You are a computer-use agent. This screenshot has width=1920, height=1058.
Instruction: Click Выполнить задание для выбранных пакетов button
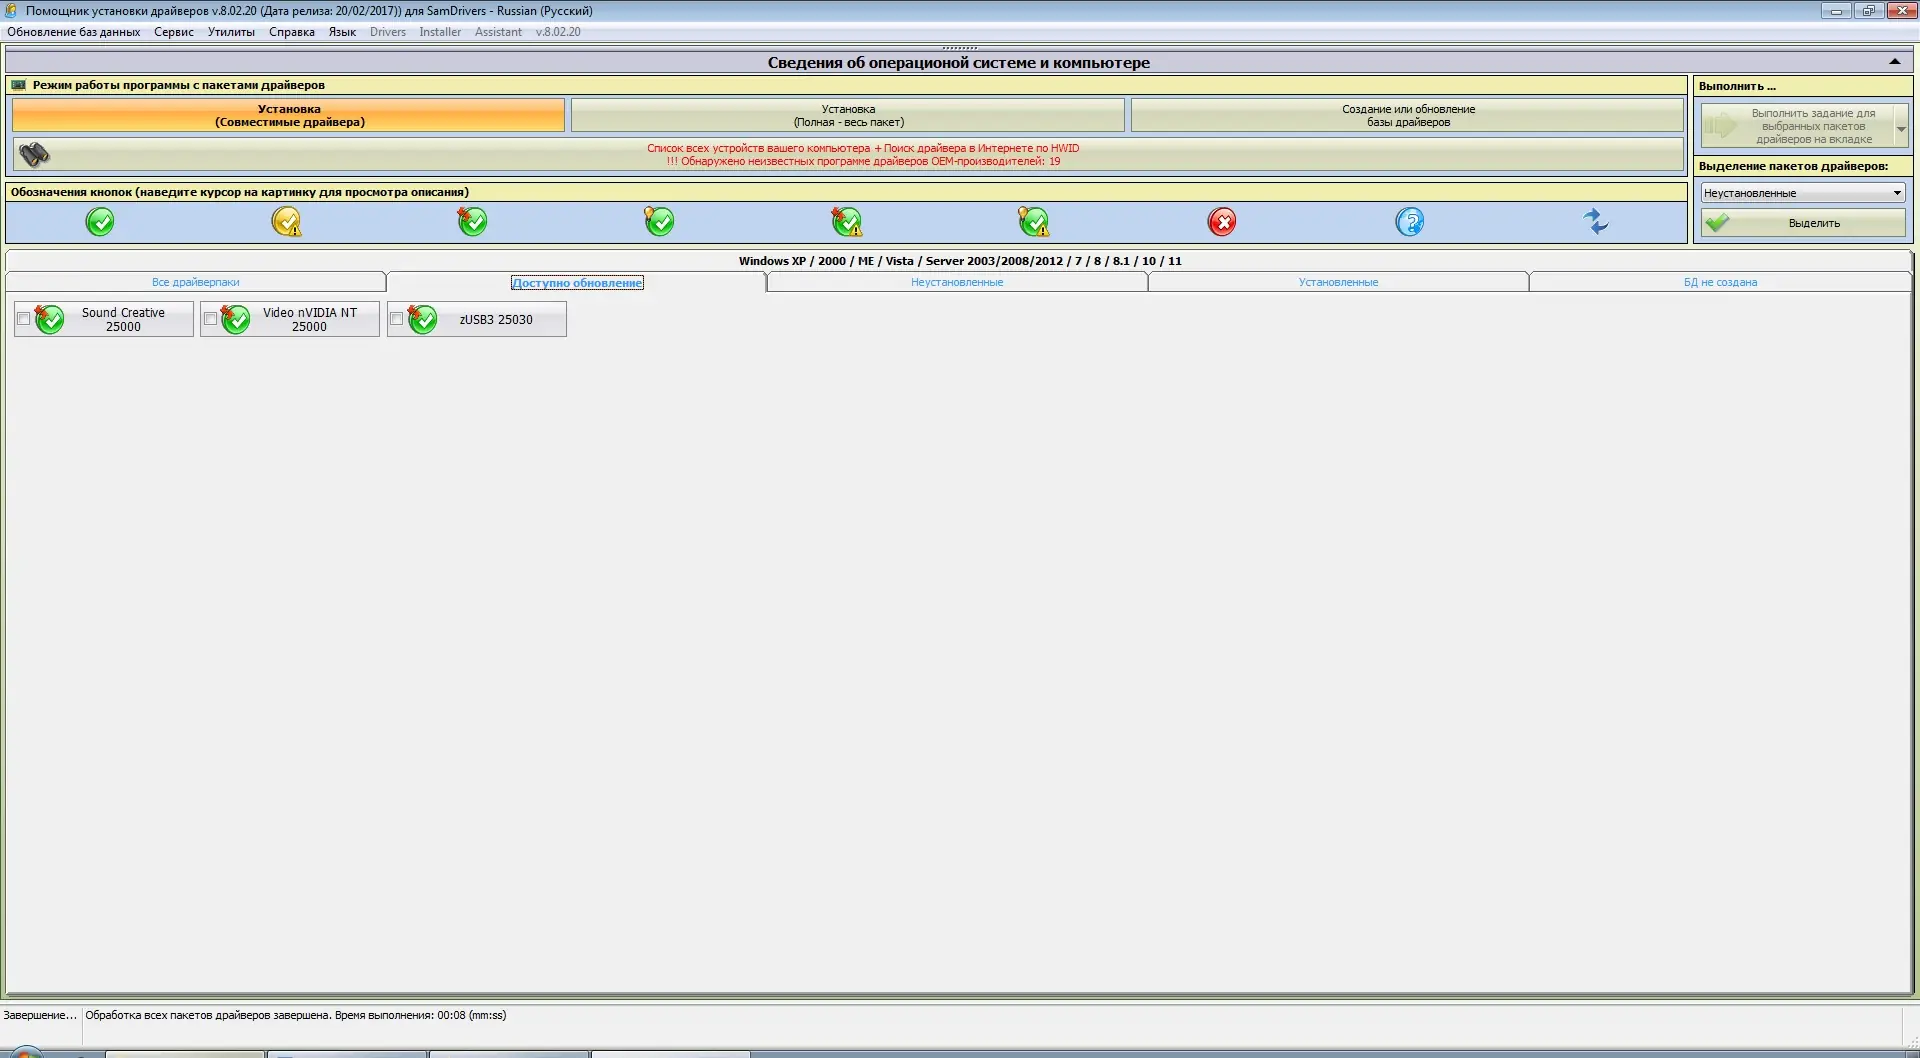(1798, 127)
